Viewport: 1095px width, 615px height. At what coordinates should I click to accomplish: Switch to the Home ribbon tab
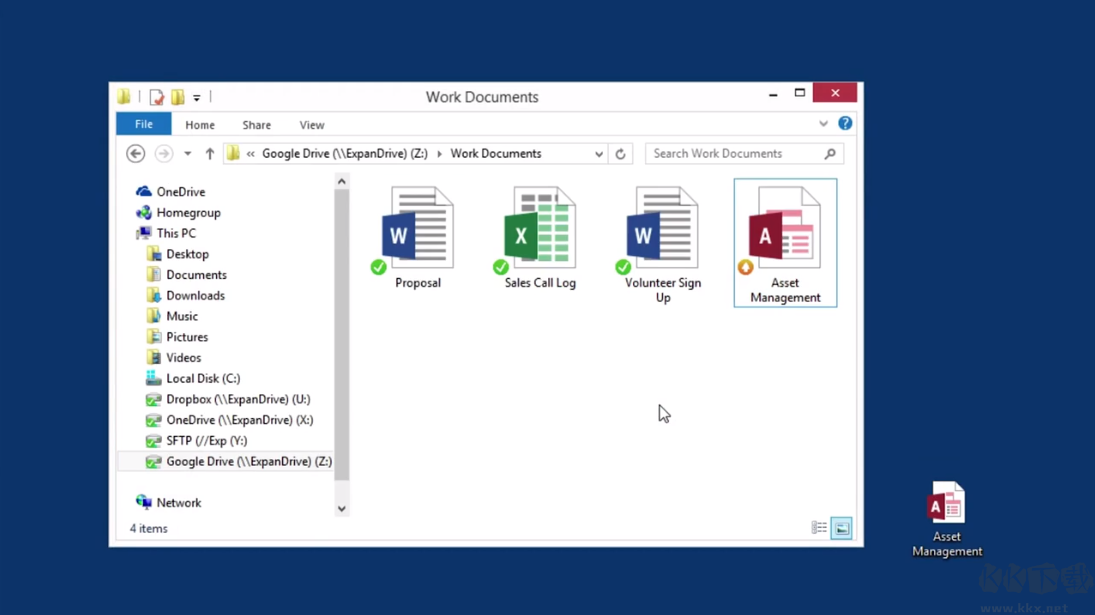click(200, 125)
